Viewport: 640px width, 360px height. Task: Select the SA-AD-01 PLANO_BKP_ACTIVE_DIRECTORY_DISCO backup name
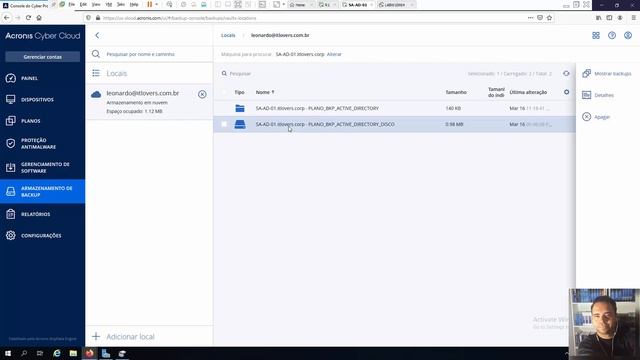click(325, 124)
